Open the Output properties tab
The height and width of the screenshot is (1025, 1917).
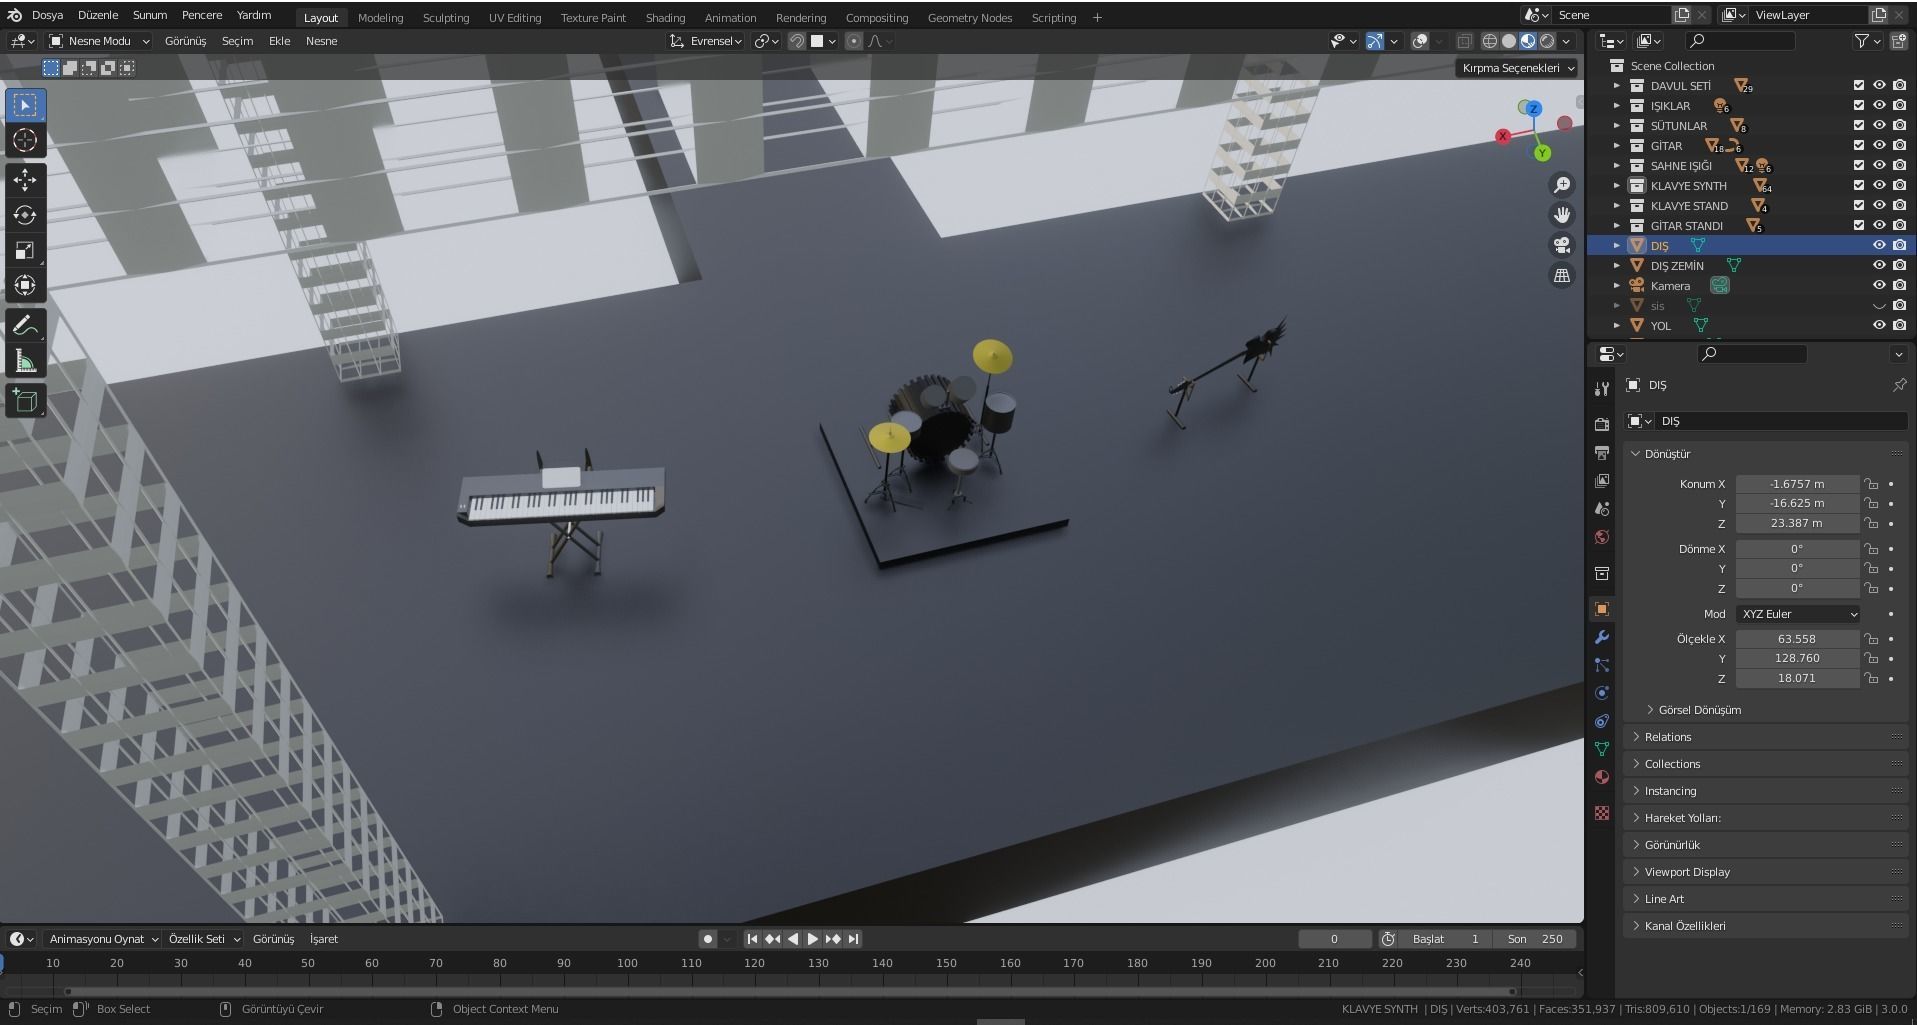point(1602,453)
